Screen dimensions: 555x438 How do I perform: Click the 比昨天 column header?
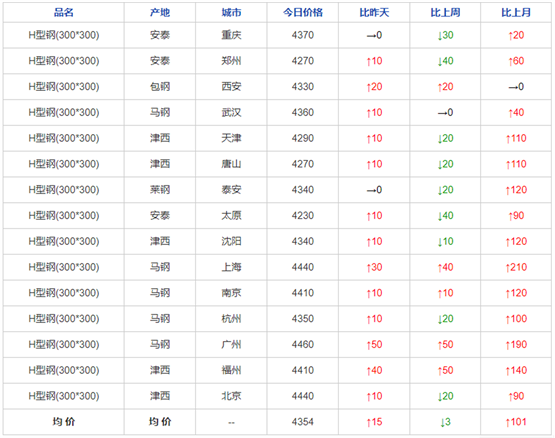click(x=374, y=13)
